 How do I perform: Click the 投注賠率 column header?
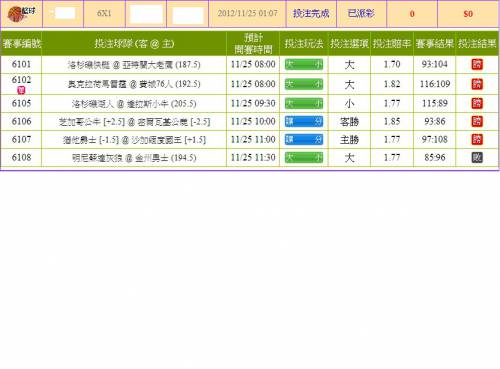click(392, 43)
